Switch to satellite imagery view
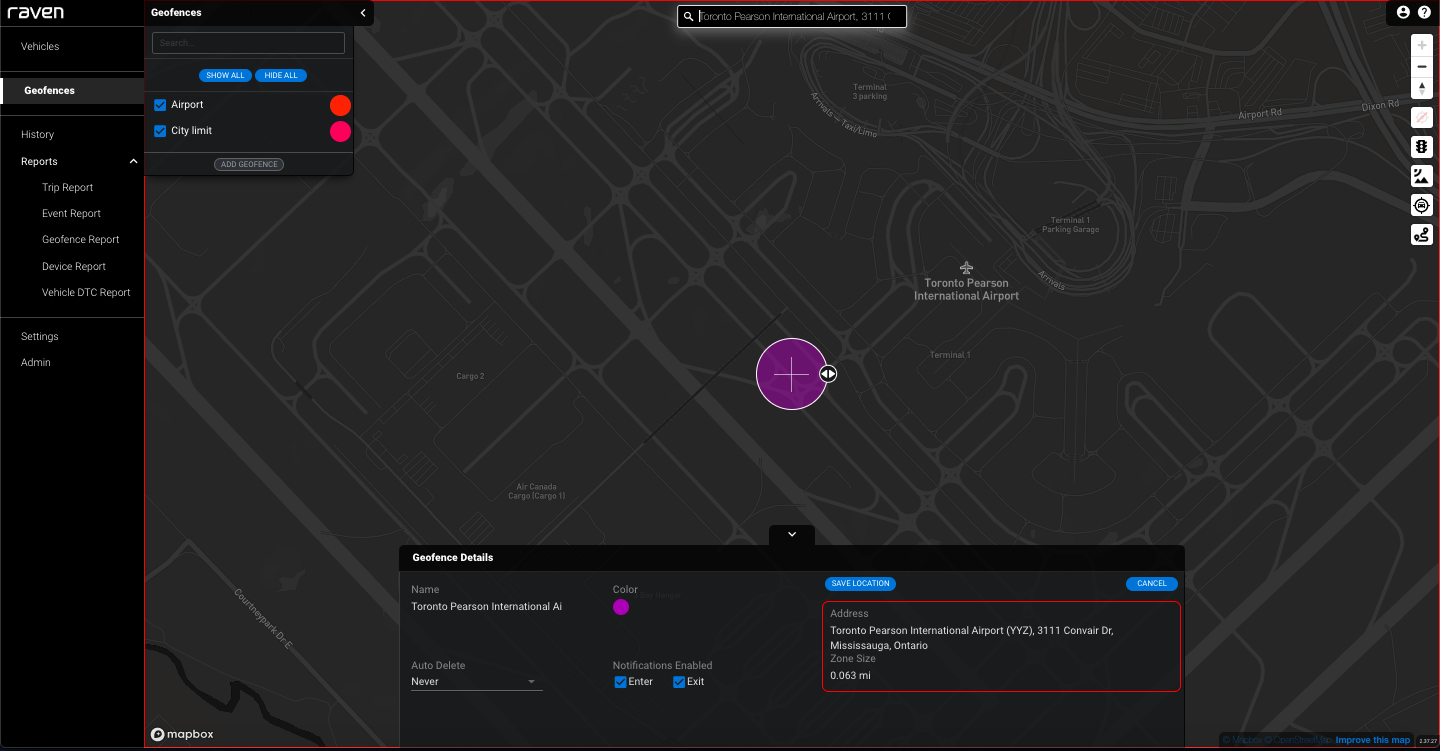The height and width of the screenshot is (751, 1440). pyautogui.click(x=1422, y=176)
